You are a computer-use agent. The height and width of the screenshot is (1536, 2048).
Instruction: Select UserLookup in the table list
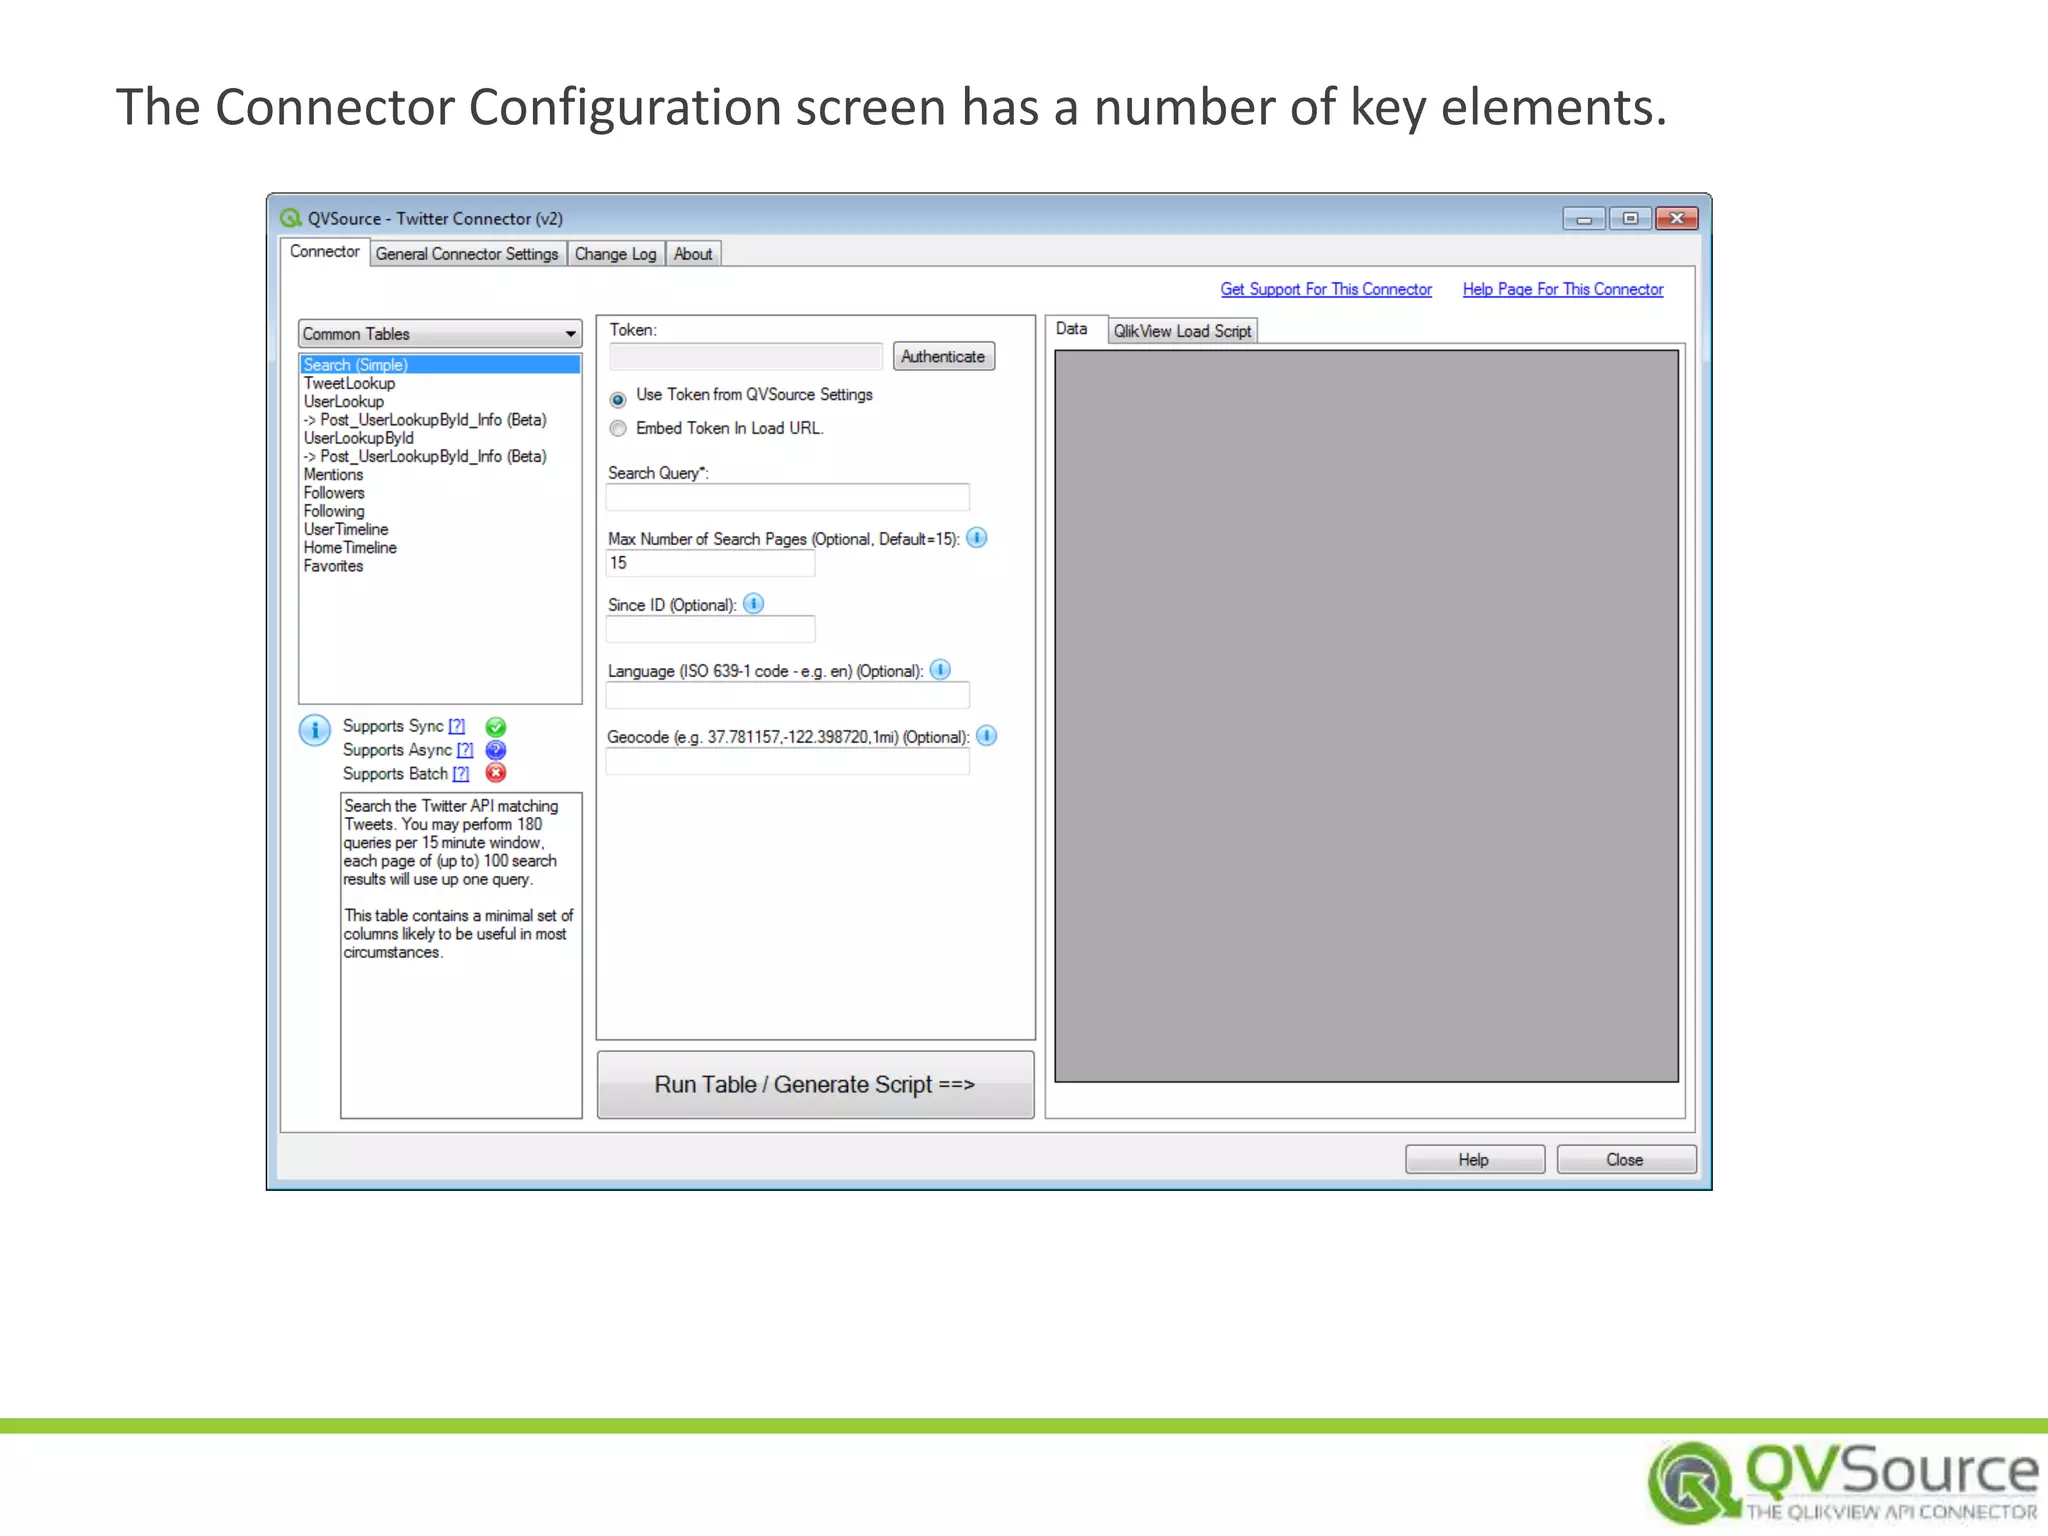pos(440,401)
